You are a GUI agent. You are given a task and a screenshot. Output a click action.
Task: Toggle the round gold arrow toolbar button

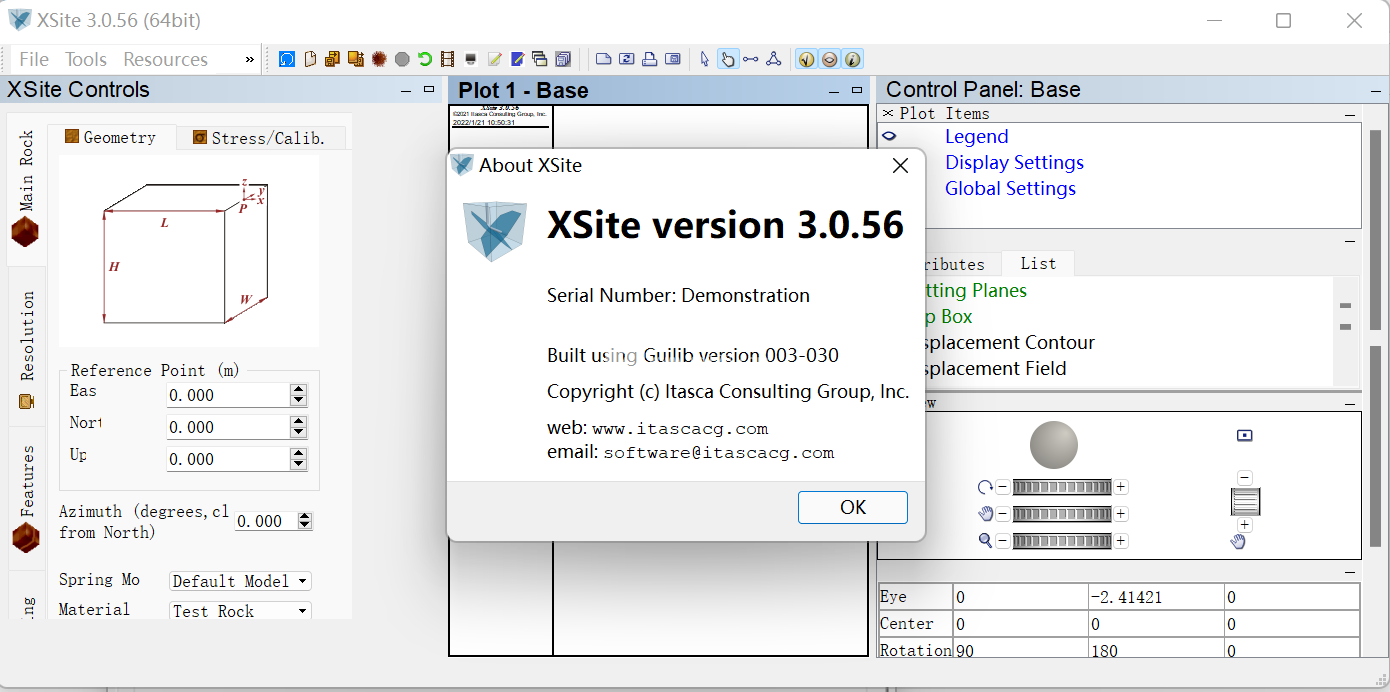pos(806,59)
